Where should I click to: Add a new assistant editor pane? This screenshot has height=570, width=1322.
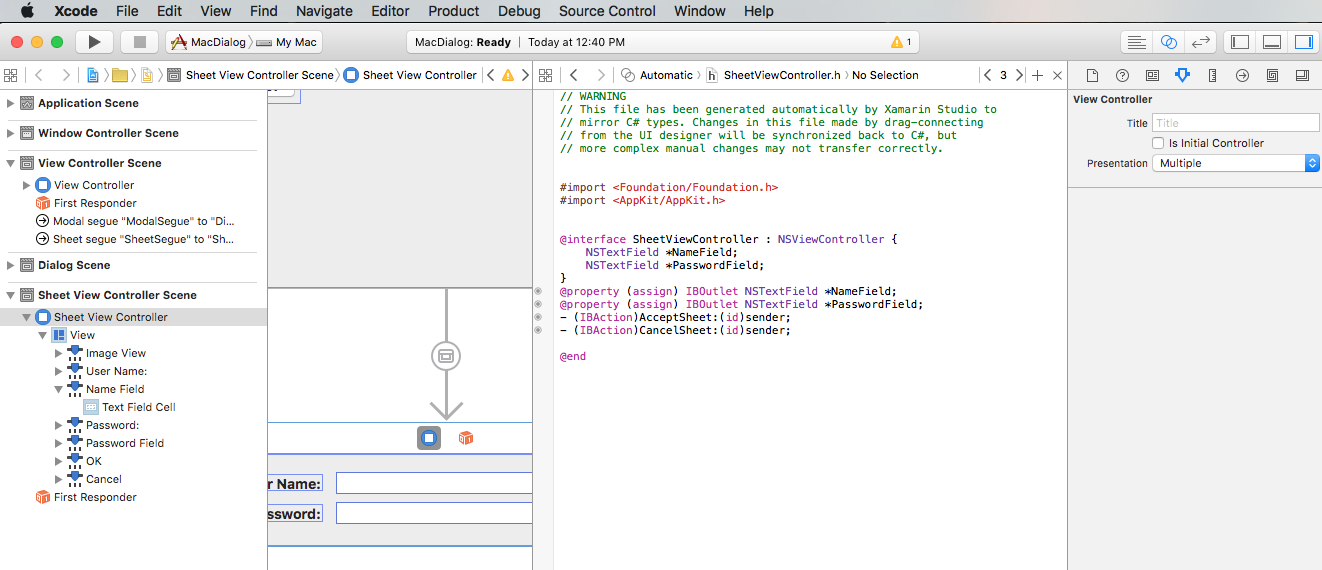point(1037,75)
